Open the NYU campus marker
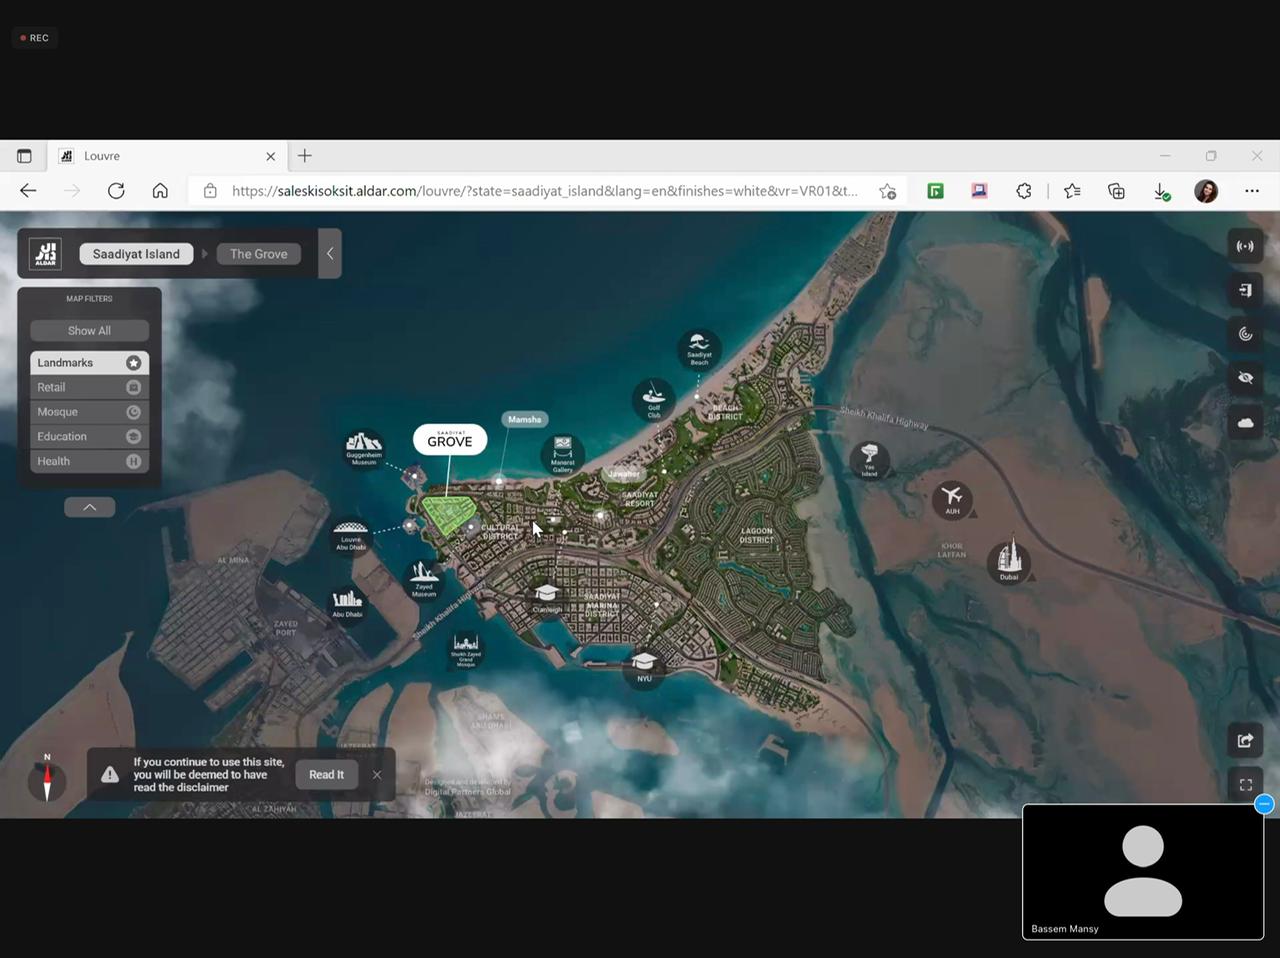Image resolution: width=1280 pixels, height=958 pixels. 644,666
